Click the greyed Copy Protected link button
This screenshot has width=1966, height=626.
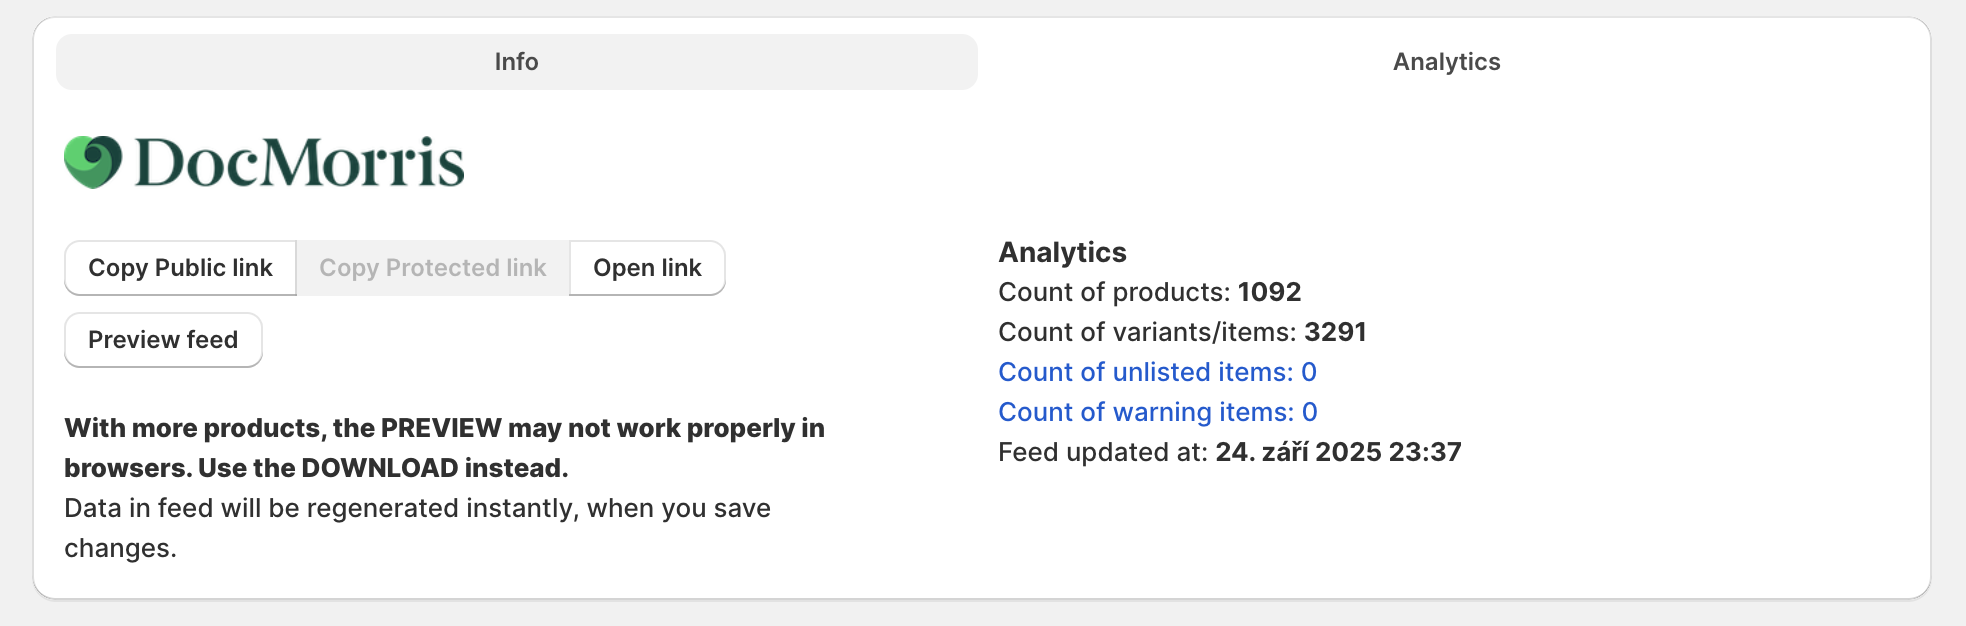coord(433,268)
